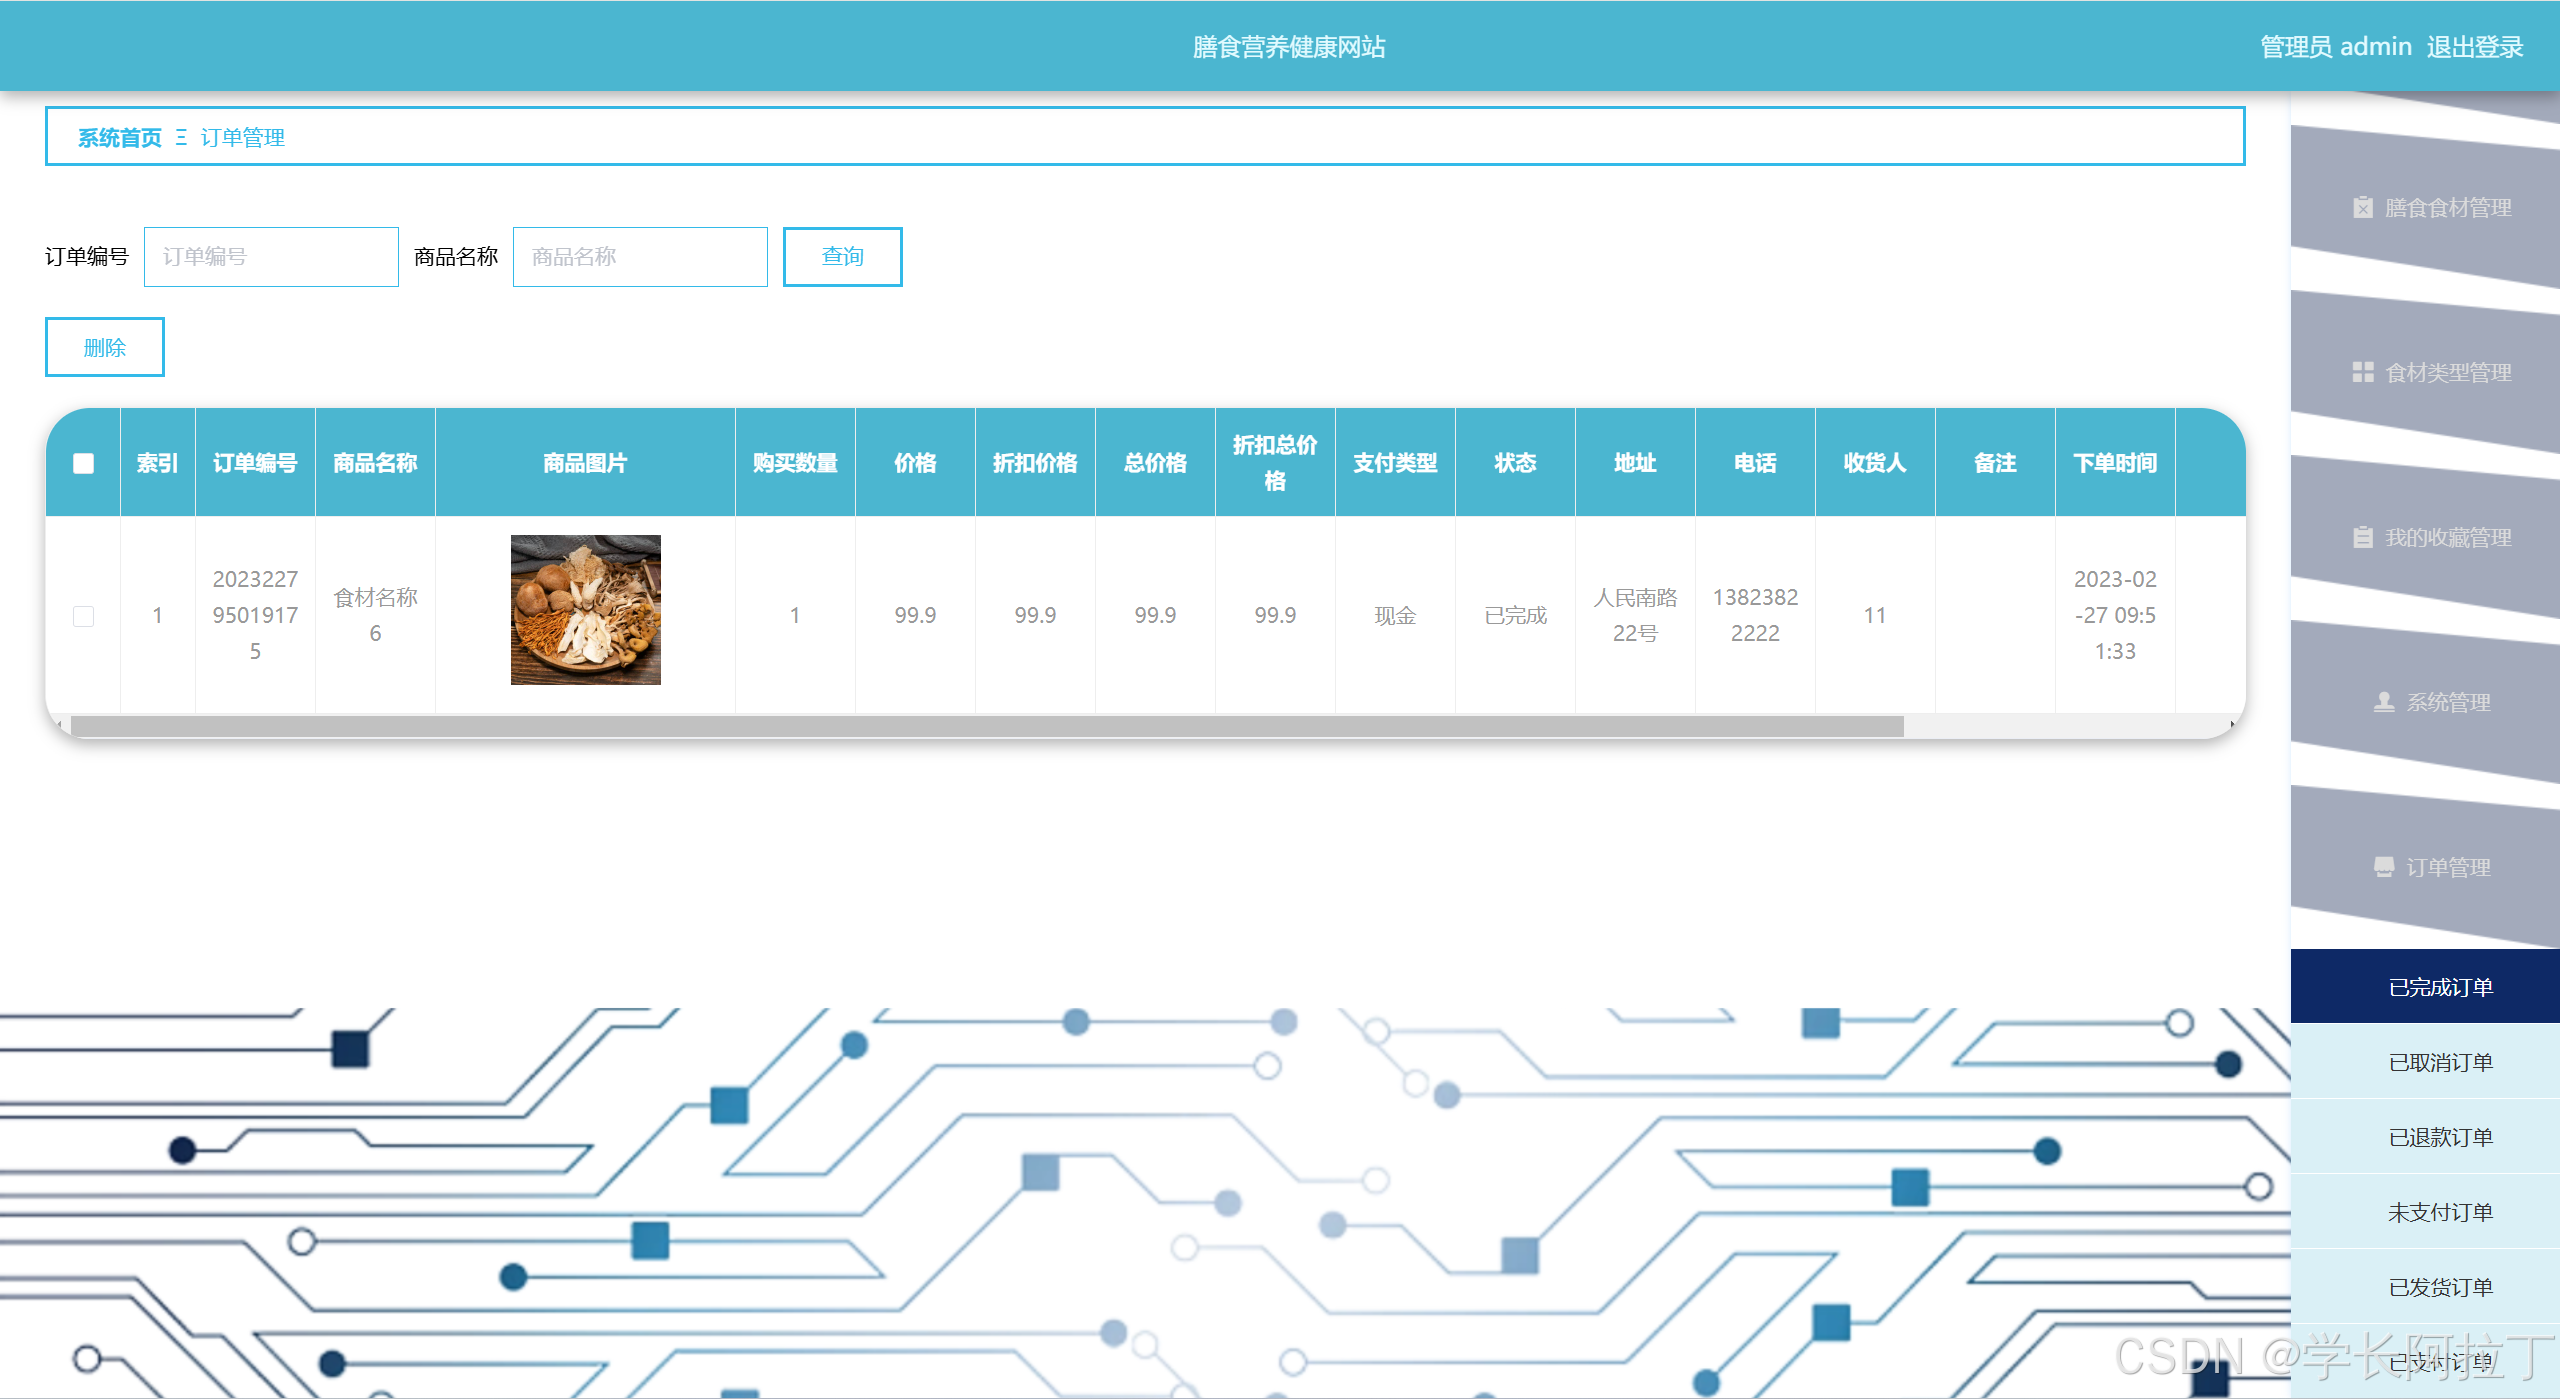Open the 已取消订单 submenu item
The image size is (2560, 1399).
point(2440,1062)
